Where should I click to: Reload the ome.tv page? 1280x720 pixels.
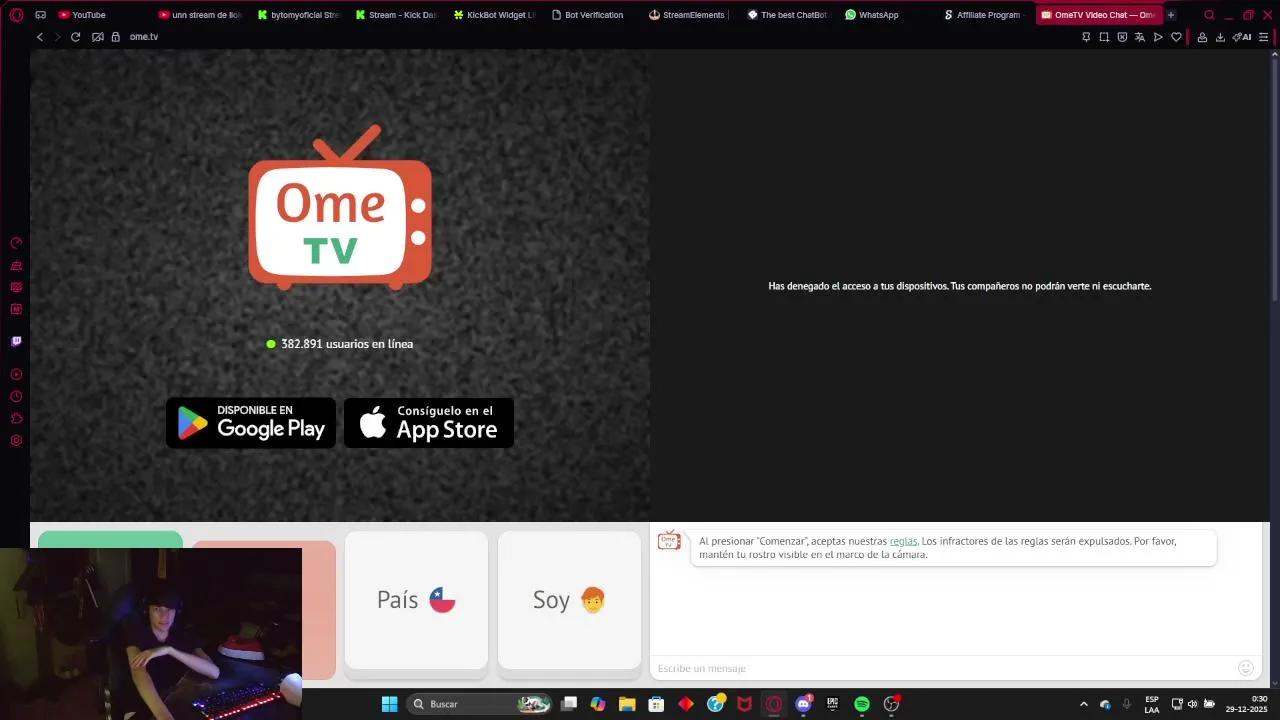click(x=75, y=37)
